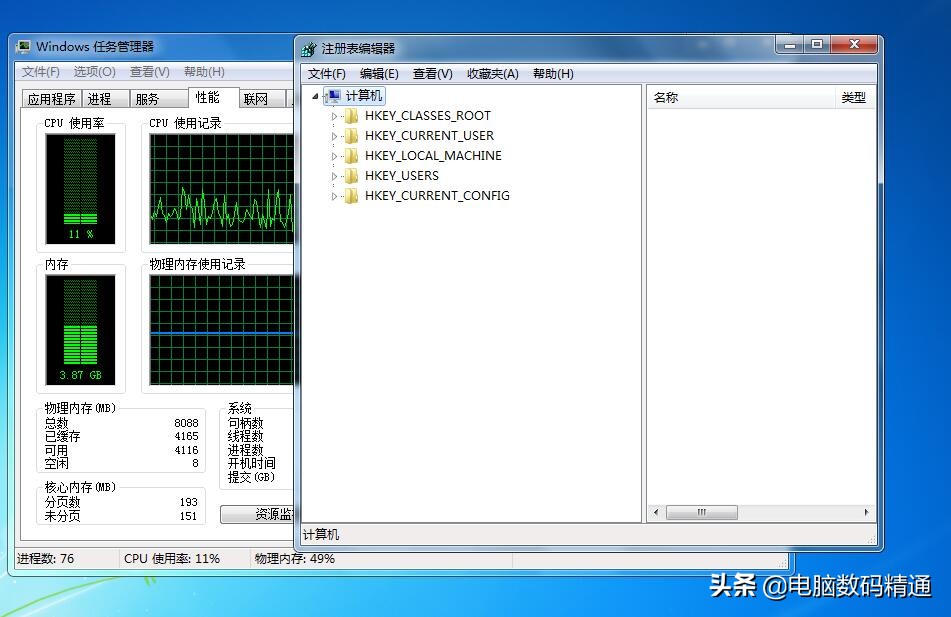
Task: Open the 收藏夹(A) menu in Registry Editor
Action: 492,73
